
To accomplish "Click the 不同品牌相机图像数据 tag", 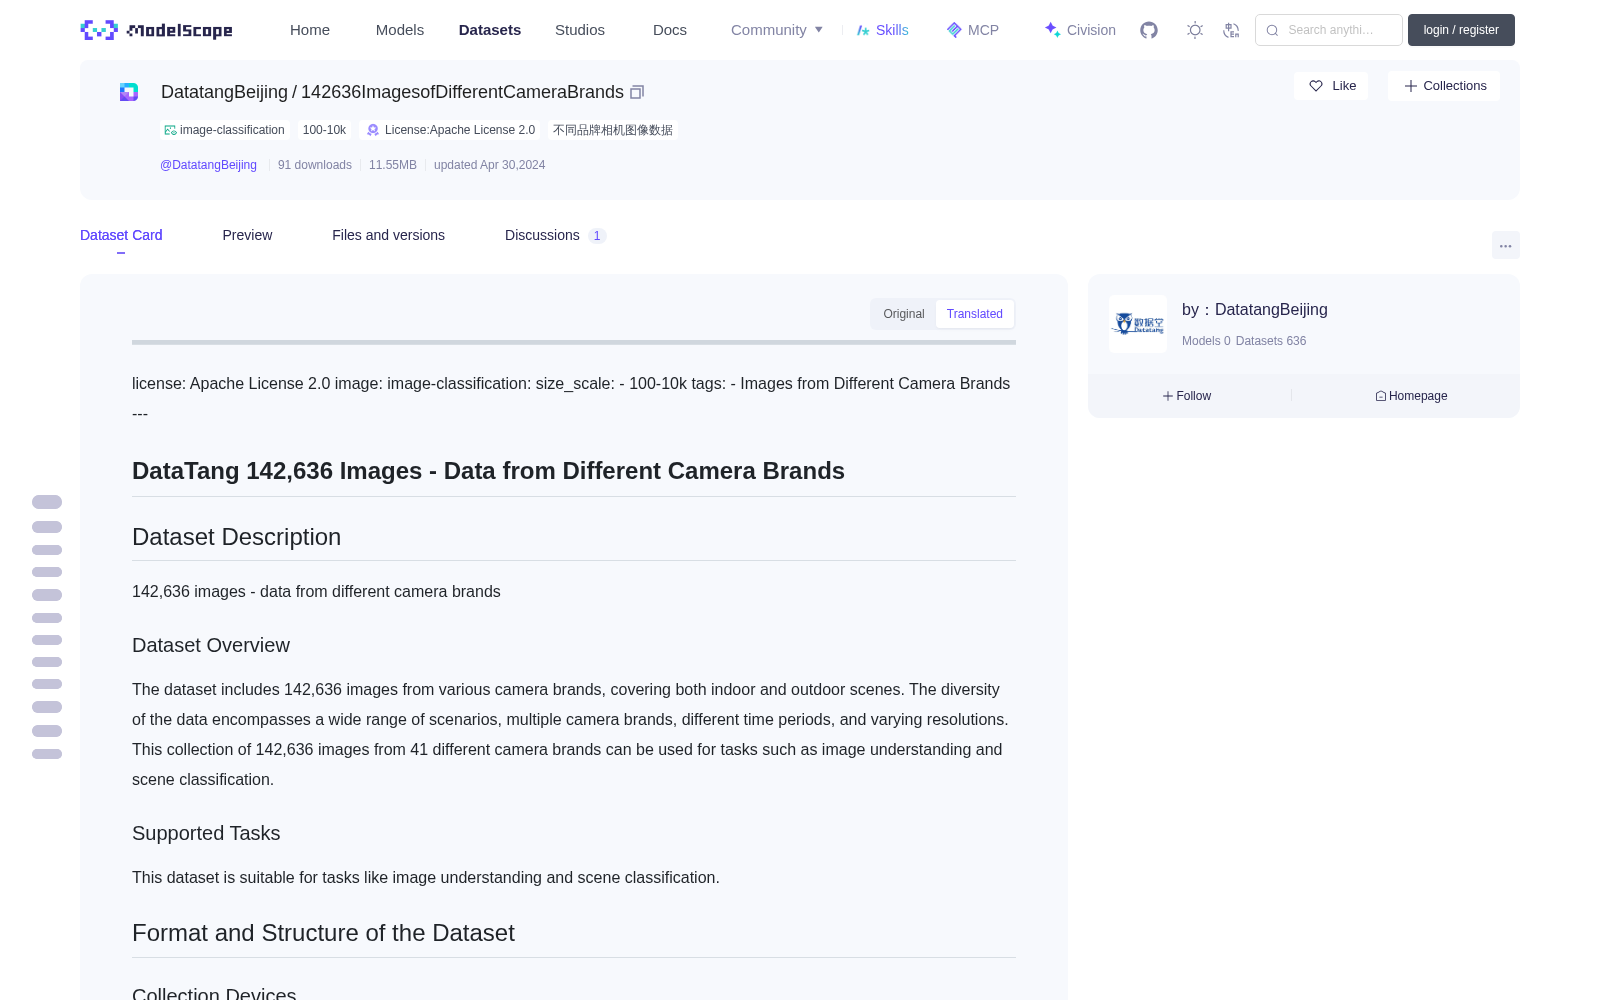I will pos(613,130).
